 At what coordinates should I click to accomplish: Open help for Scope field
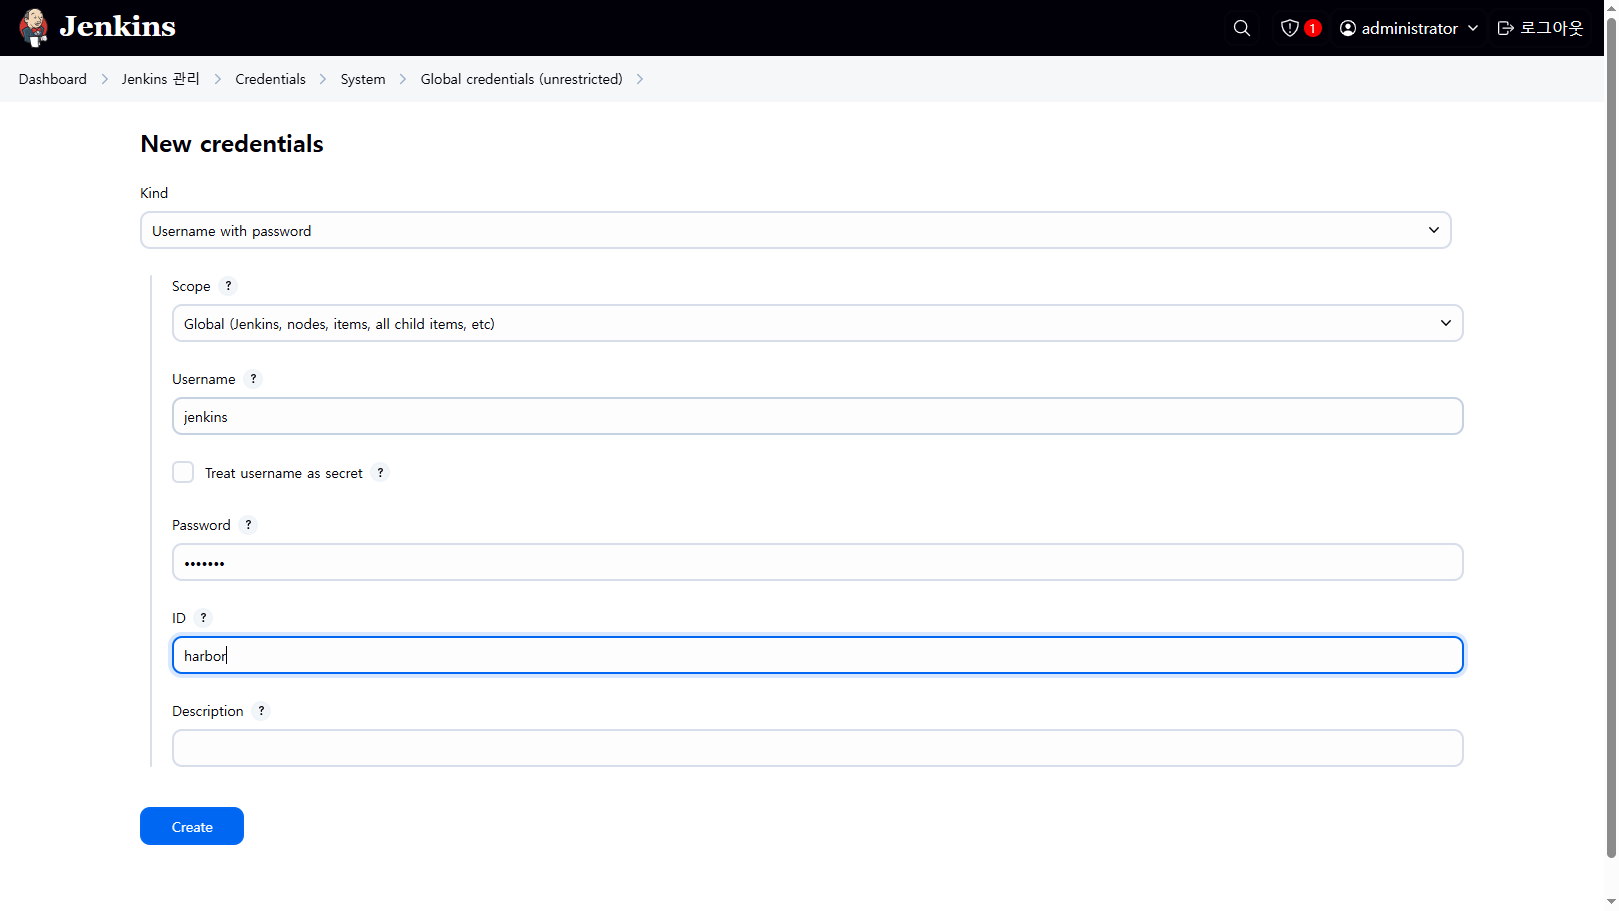coord(228,286)
